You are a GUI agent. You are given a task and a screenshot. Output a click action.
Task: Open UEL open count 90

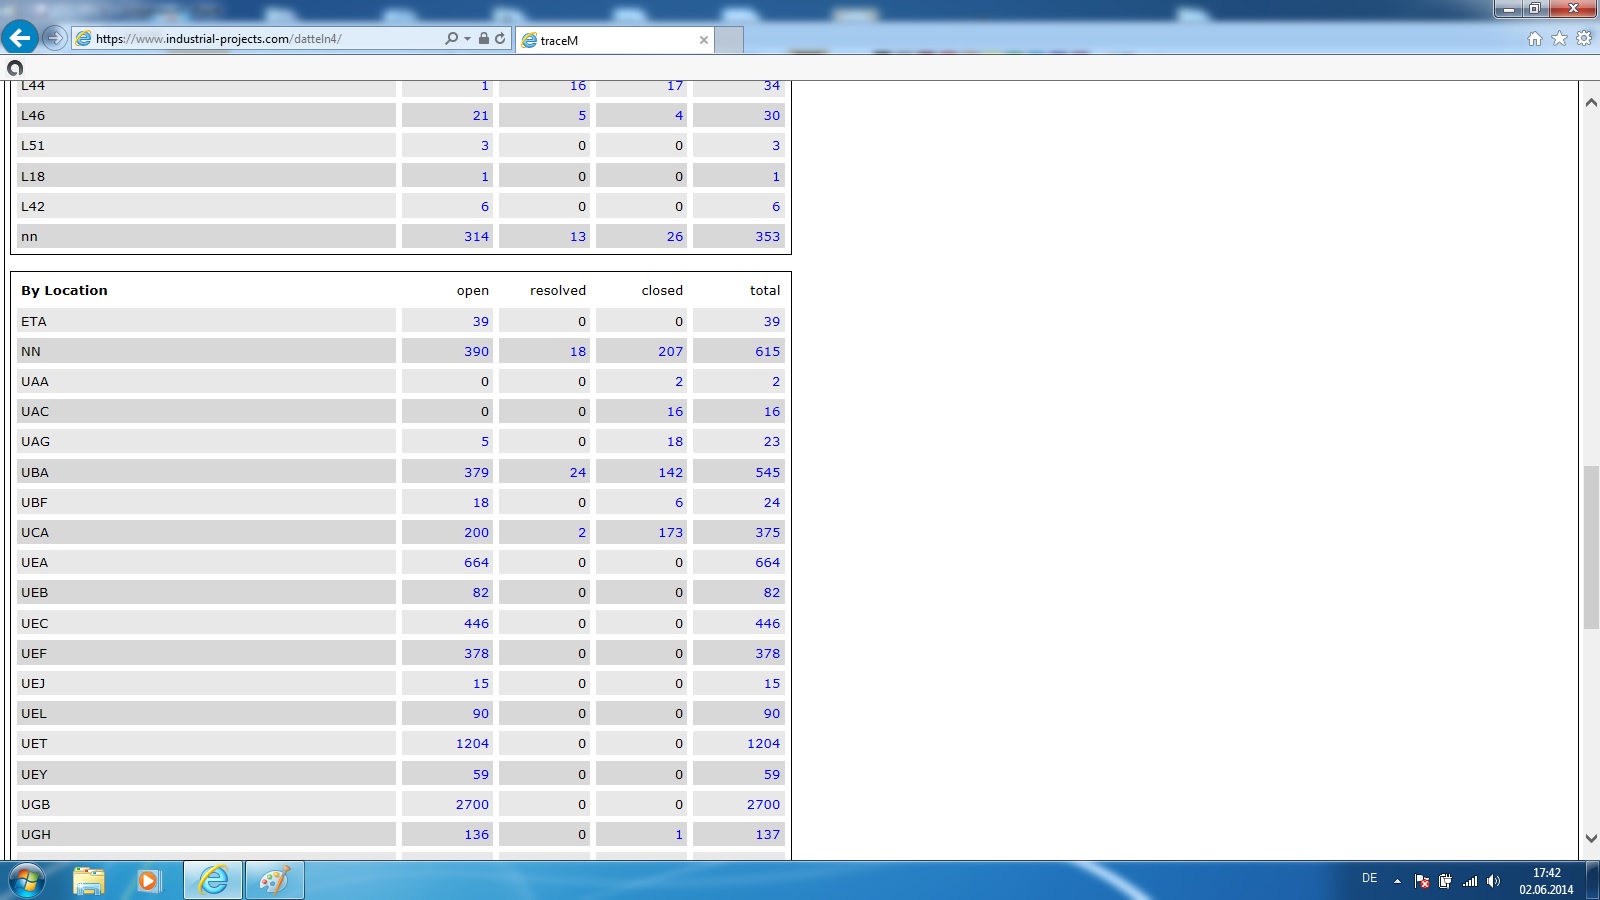pyautogui.click(x=481, y=713)
